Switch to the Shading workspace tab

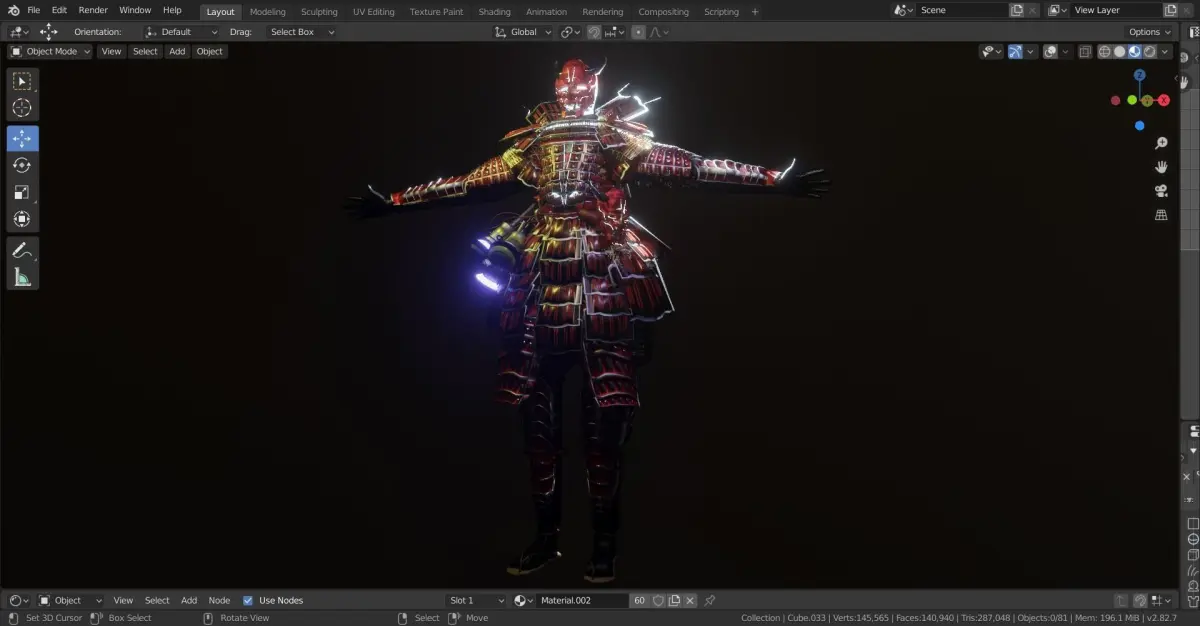(x=494, y=12)
